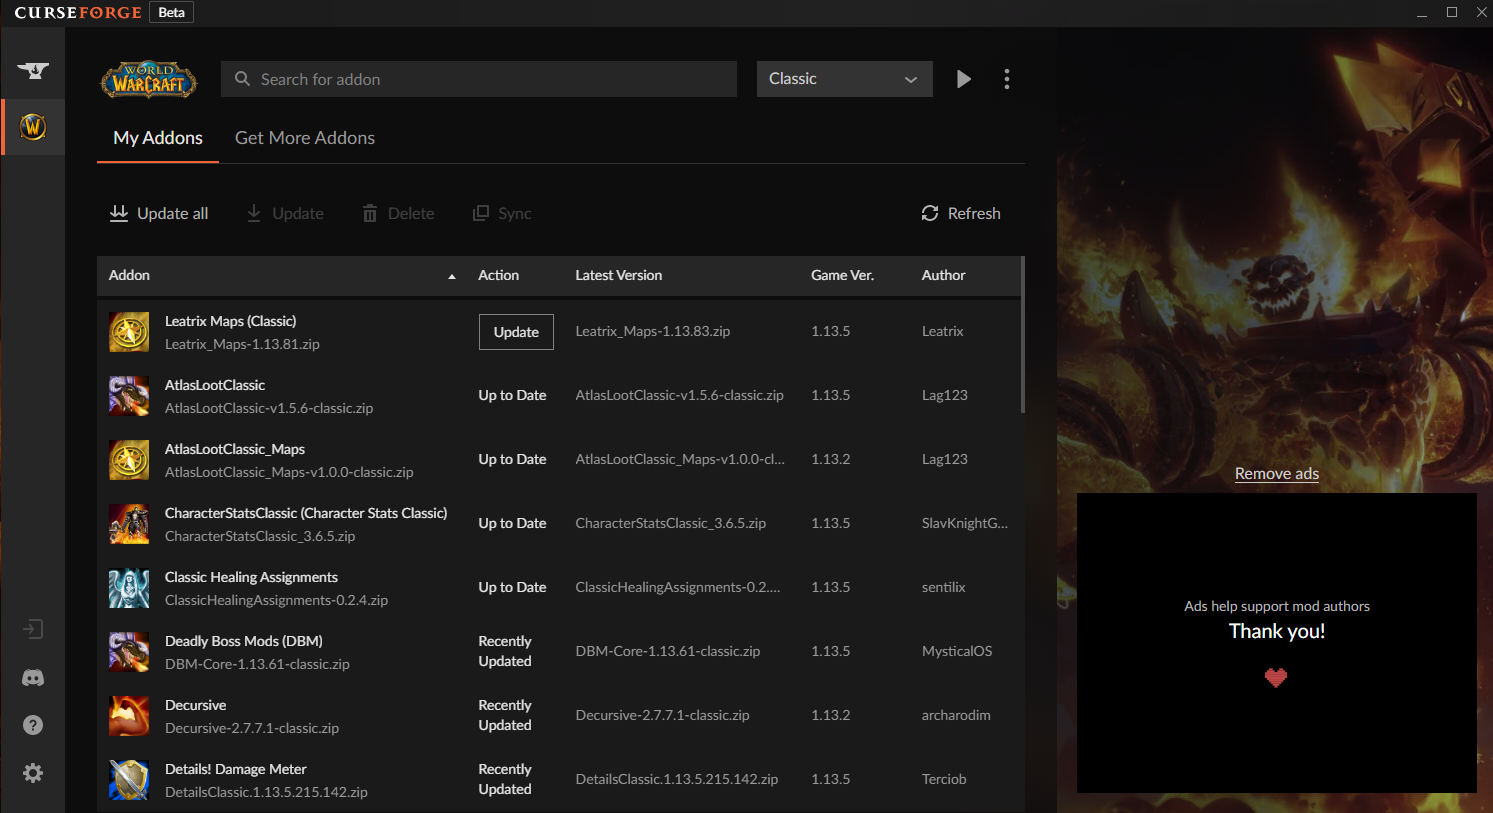The height and width of the screenshot is (813, 1493).
Task: Sort by the Game Ver. column header
Action: tap(842, 275)
